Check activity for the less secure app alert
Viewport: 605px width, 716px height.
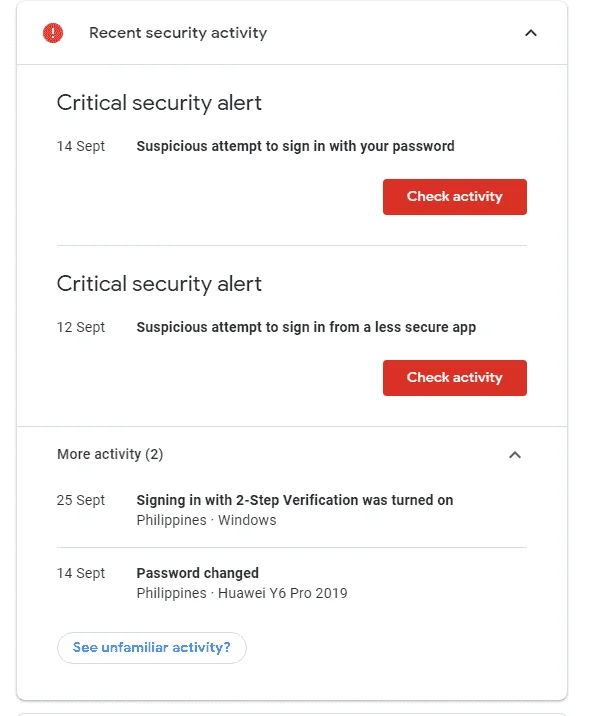pos(455,378)
